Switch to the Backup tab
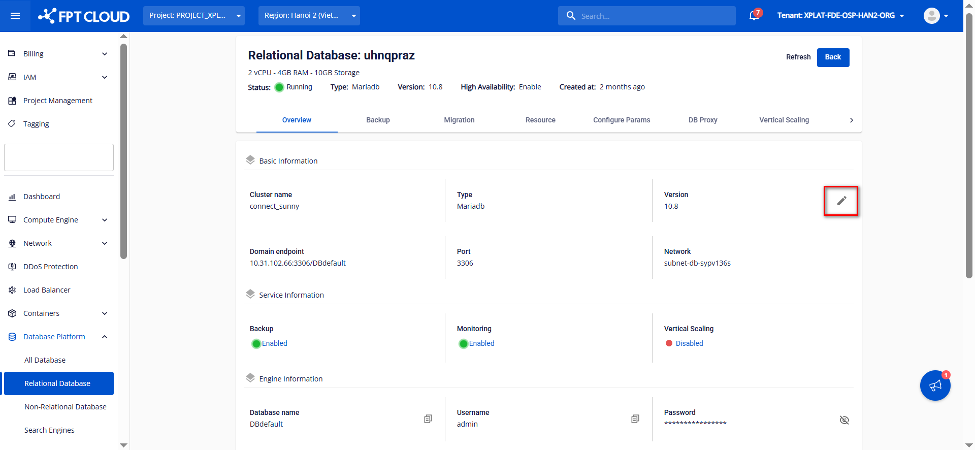Viewport: 977px width, 452px height. (378, 120)
